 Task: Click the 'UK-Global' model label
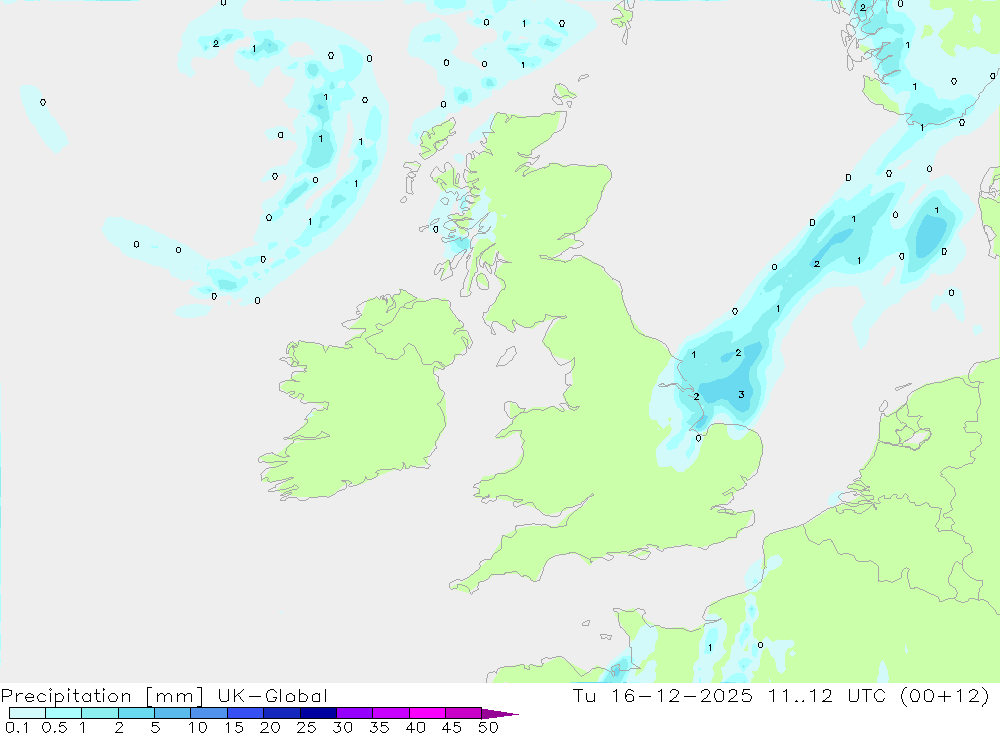click(x=272, y=695)
